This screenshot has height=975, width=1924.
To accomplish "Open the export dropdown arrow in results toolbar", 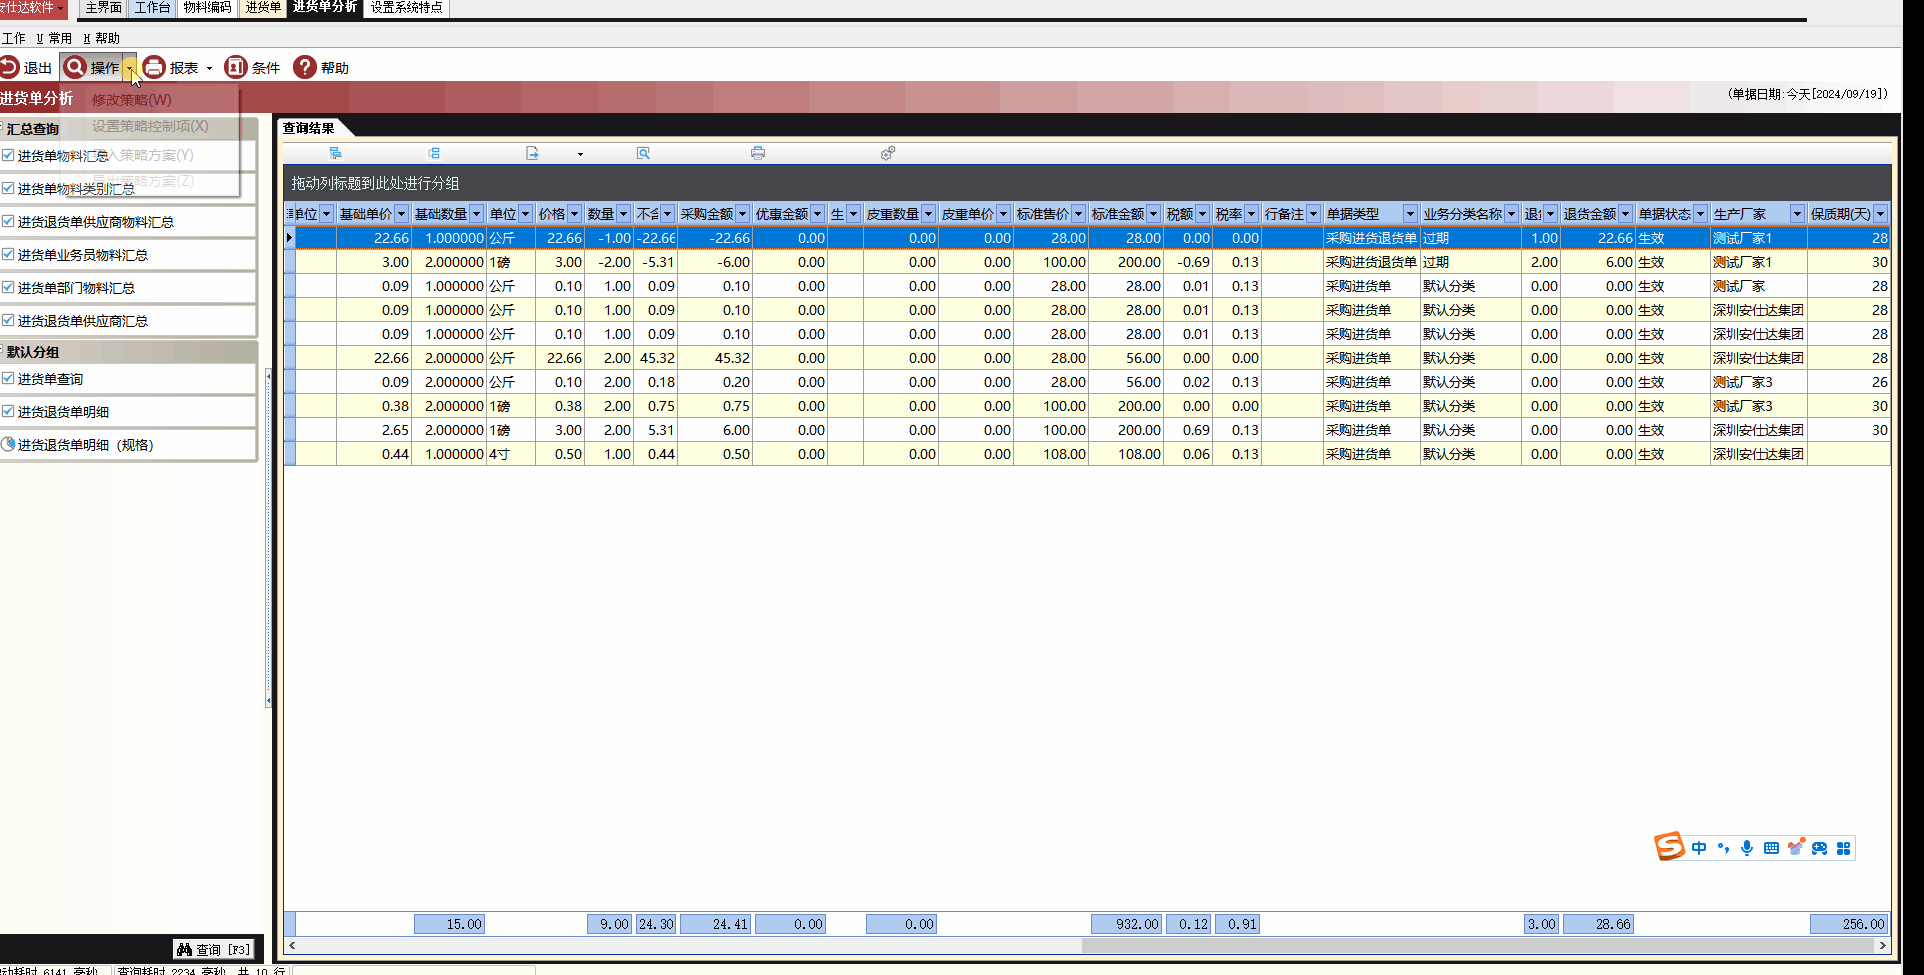I will pos(580,154).
